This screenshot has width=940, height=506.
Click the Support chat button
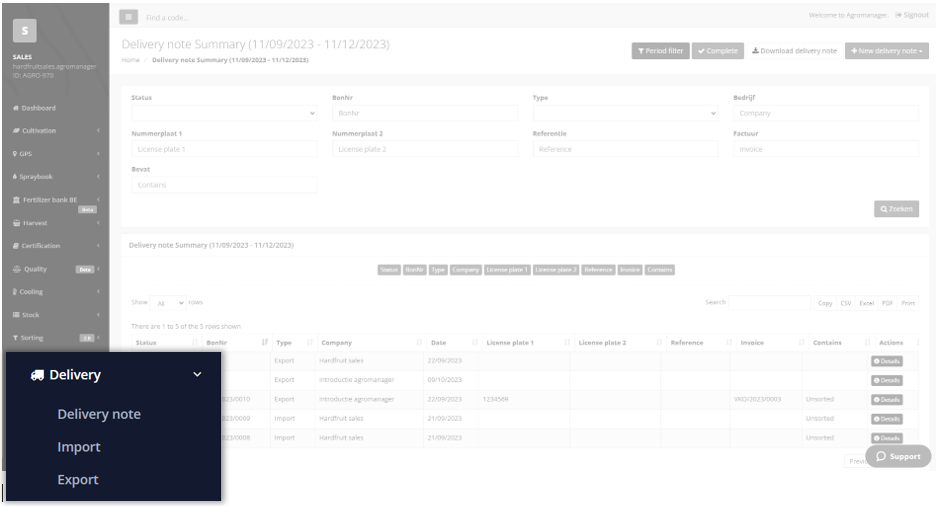pyautogui.click(x=898, y=456)
